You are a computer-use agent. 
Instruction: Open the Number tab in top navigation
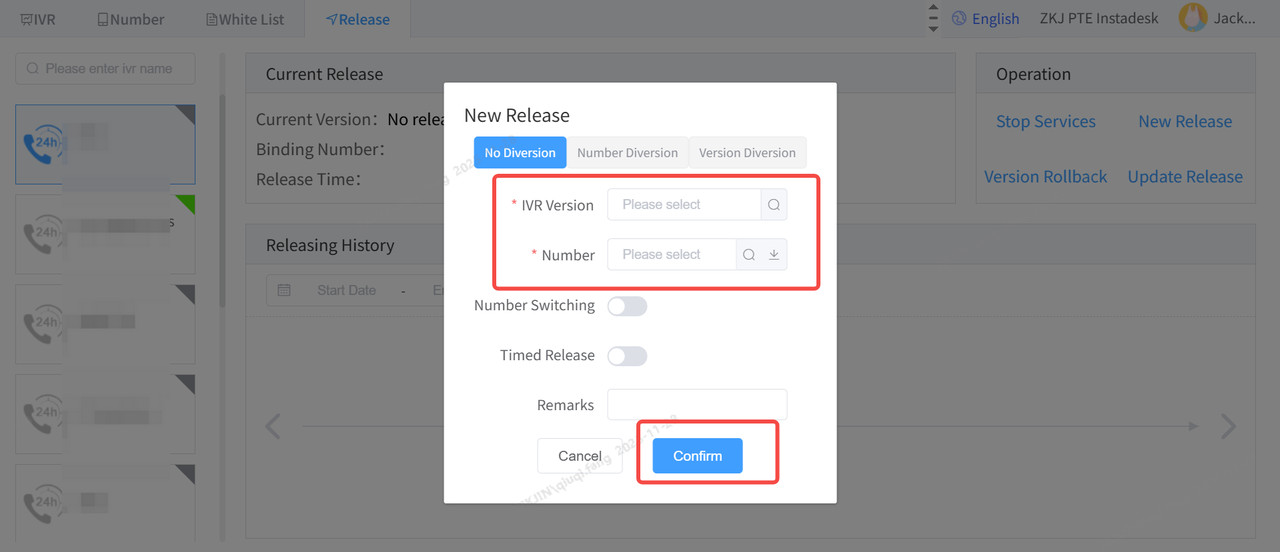click(131, 19)
